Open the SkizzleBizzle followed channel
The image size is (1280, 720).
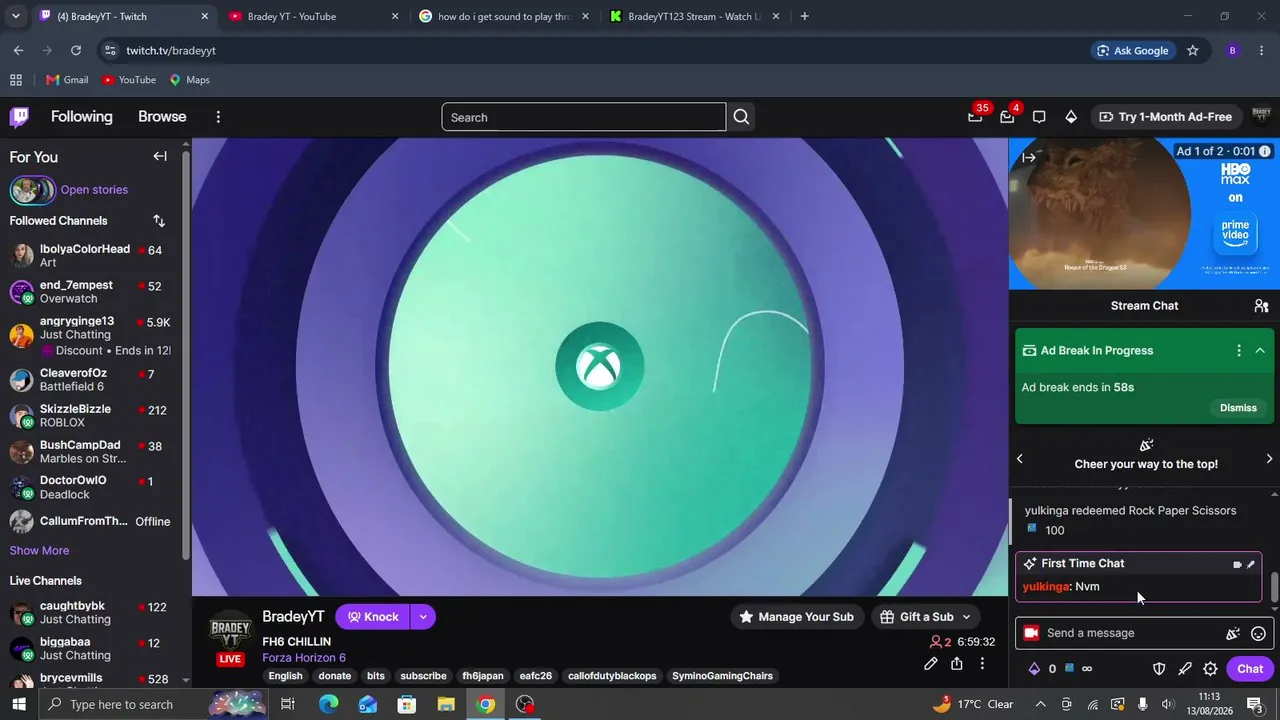coord(90,416)
